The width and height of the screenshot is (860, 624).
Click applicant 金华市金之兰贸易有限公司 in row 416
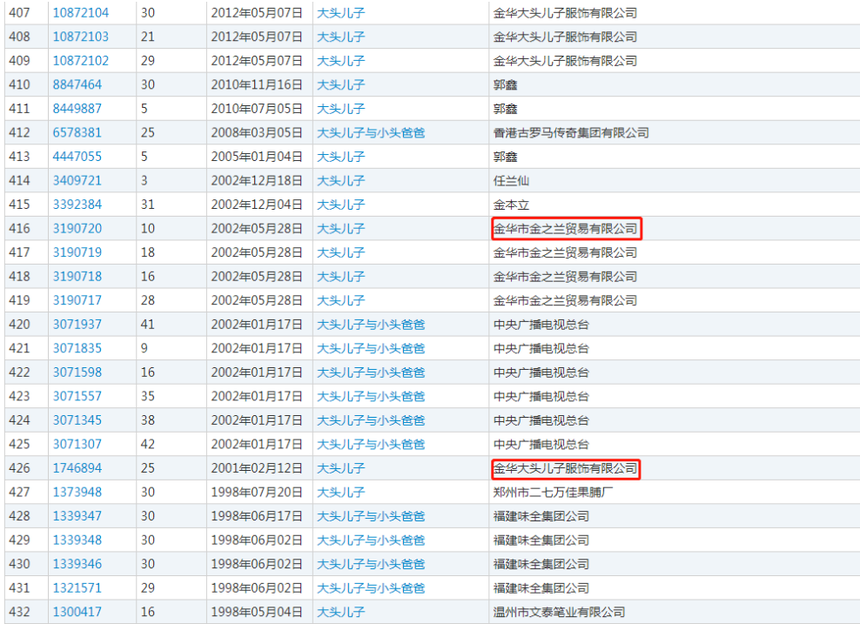point(565,229)
